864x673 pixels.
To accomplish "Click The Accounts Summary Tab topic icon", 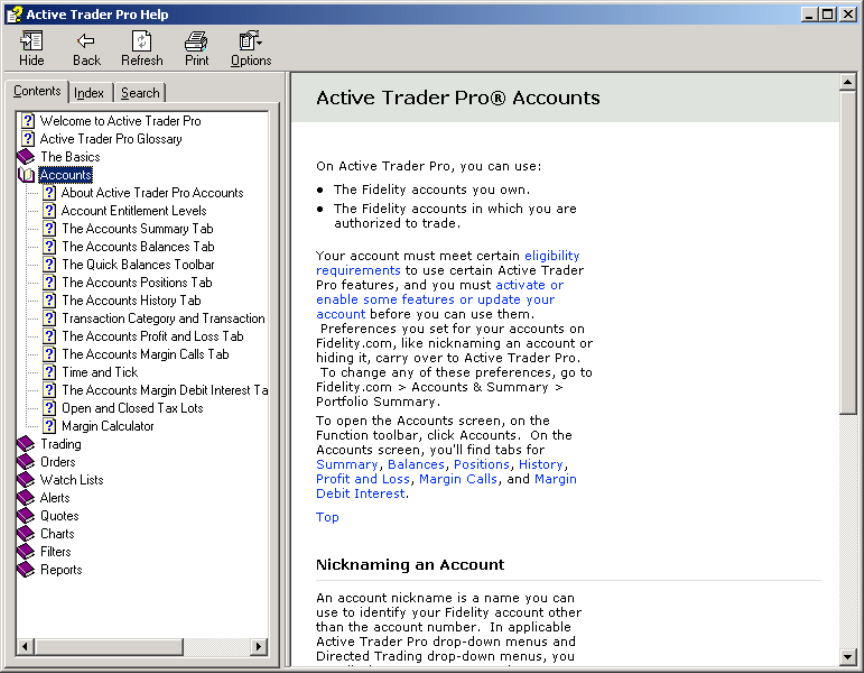I will (x=50, y=228).
